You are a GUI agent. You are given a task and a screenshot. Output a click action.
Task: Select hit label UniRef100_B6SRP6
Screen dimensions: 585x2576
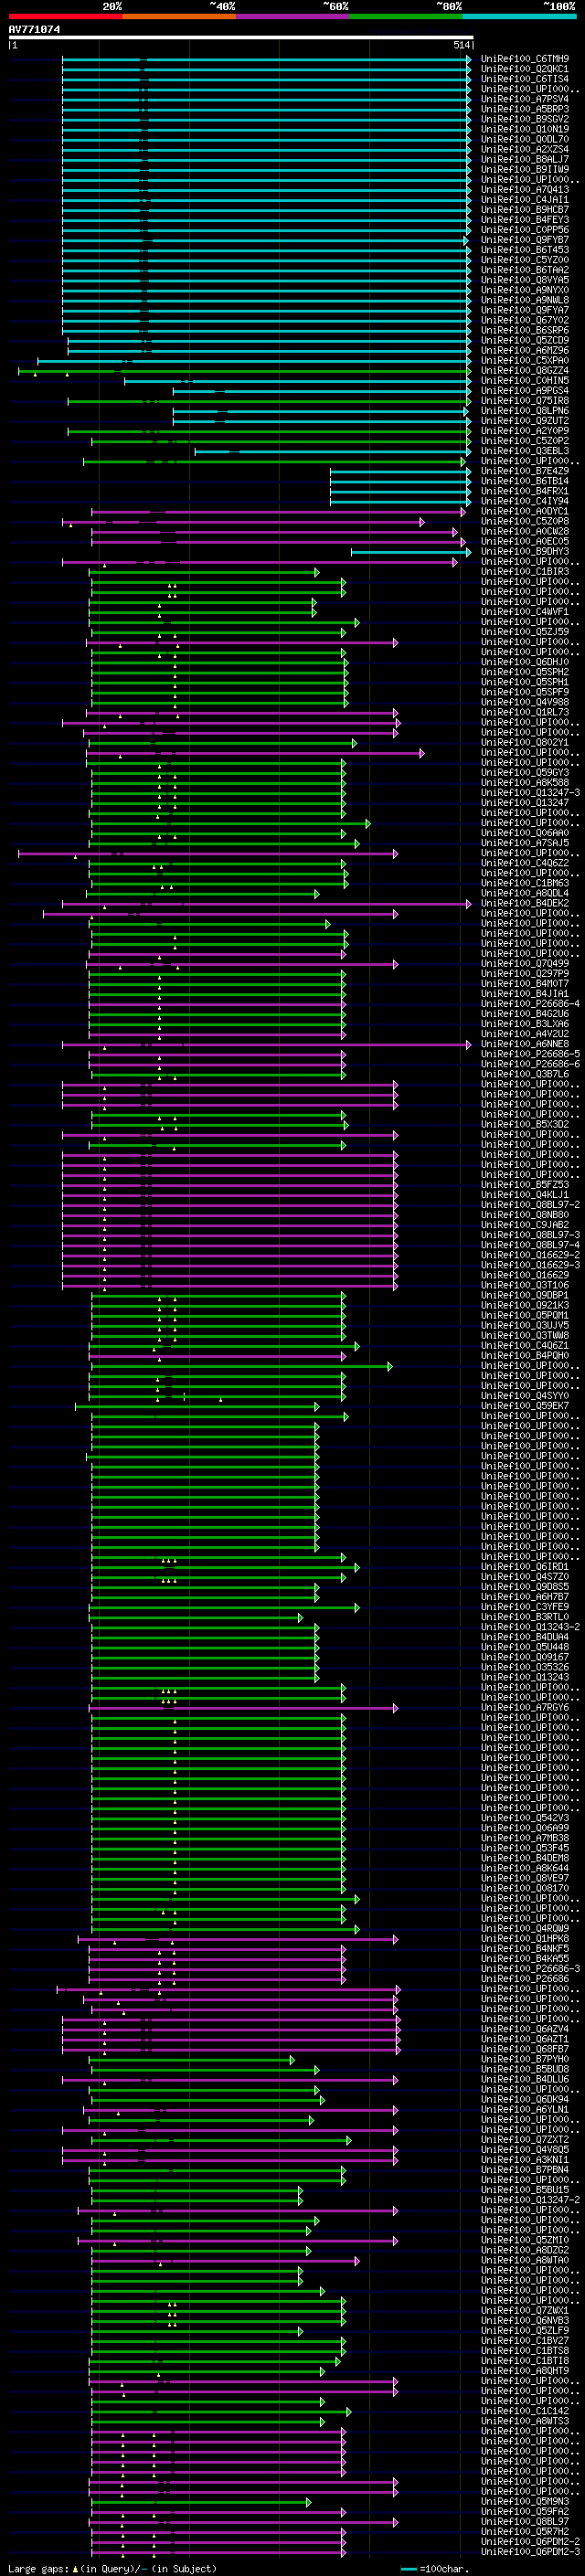tap(525, 330)
